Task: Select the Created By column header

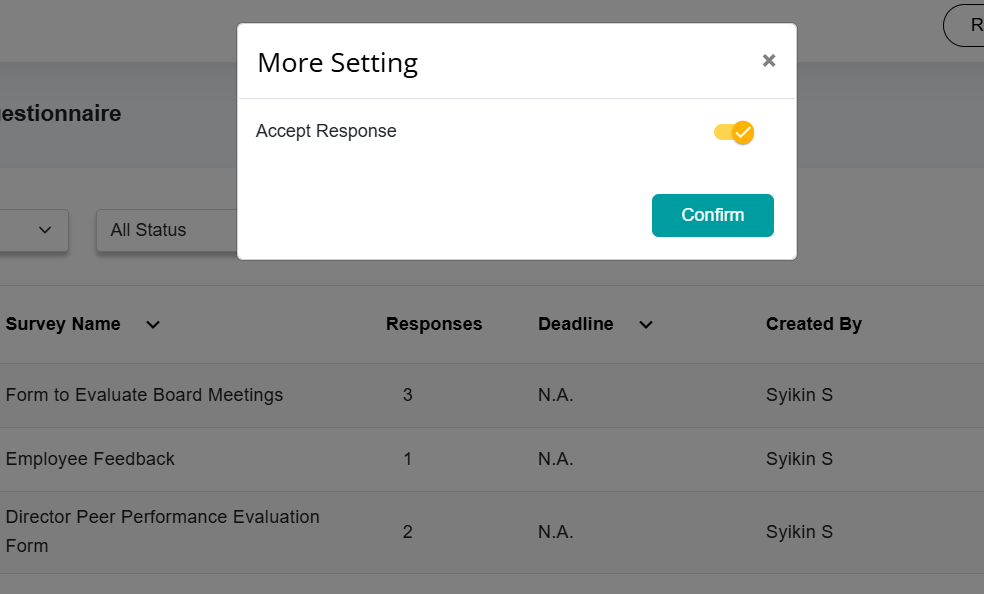Action: click(813, 324)
